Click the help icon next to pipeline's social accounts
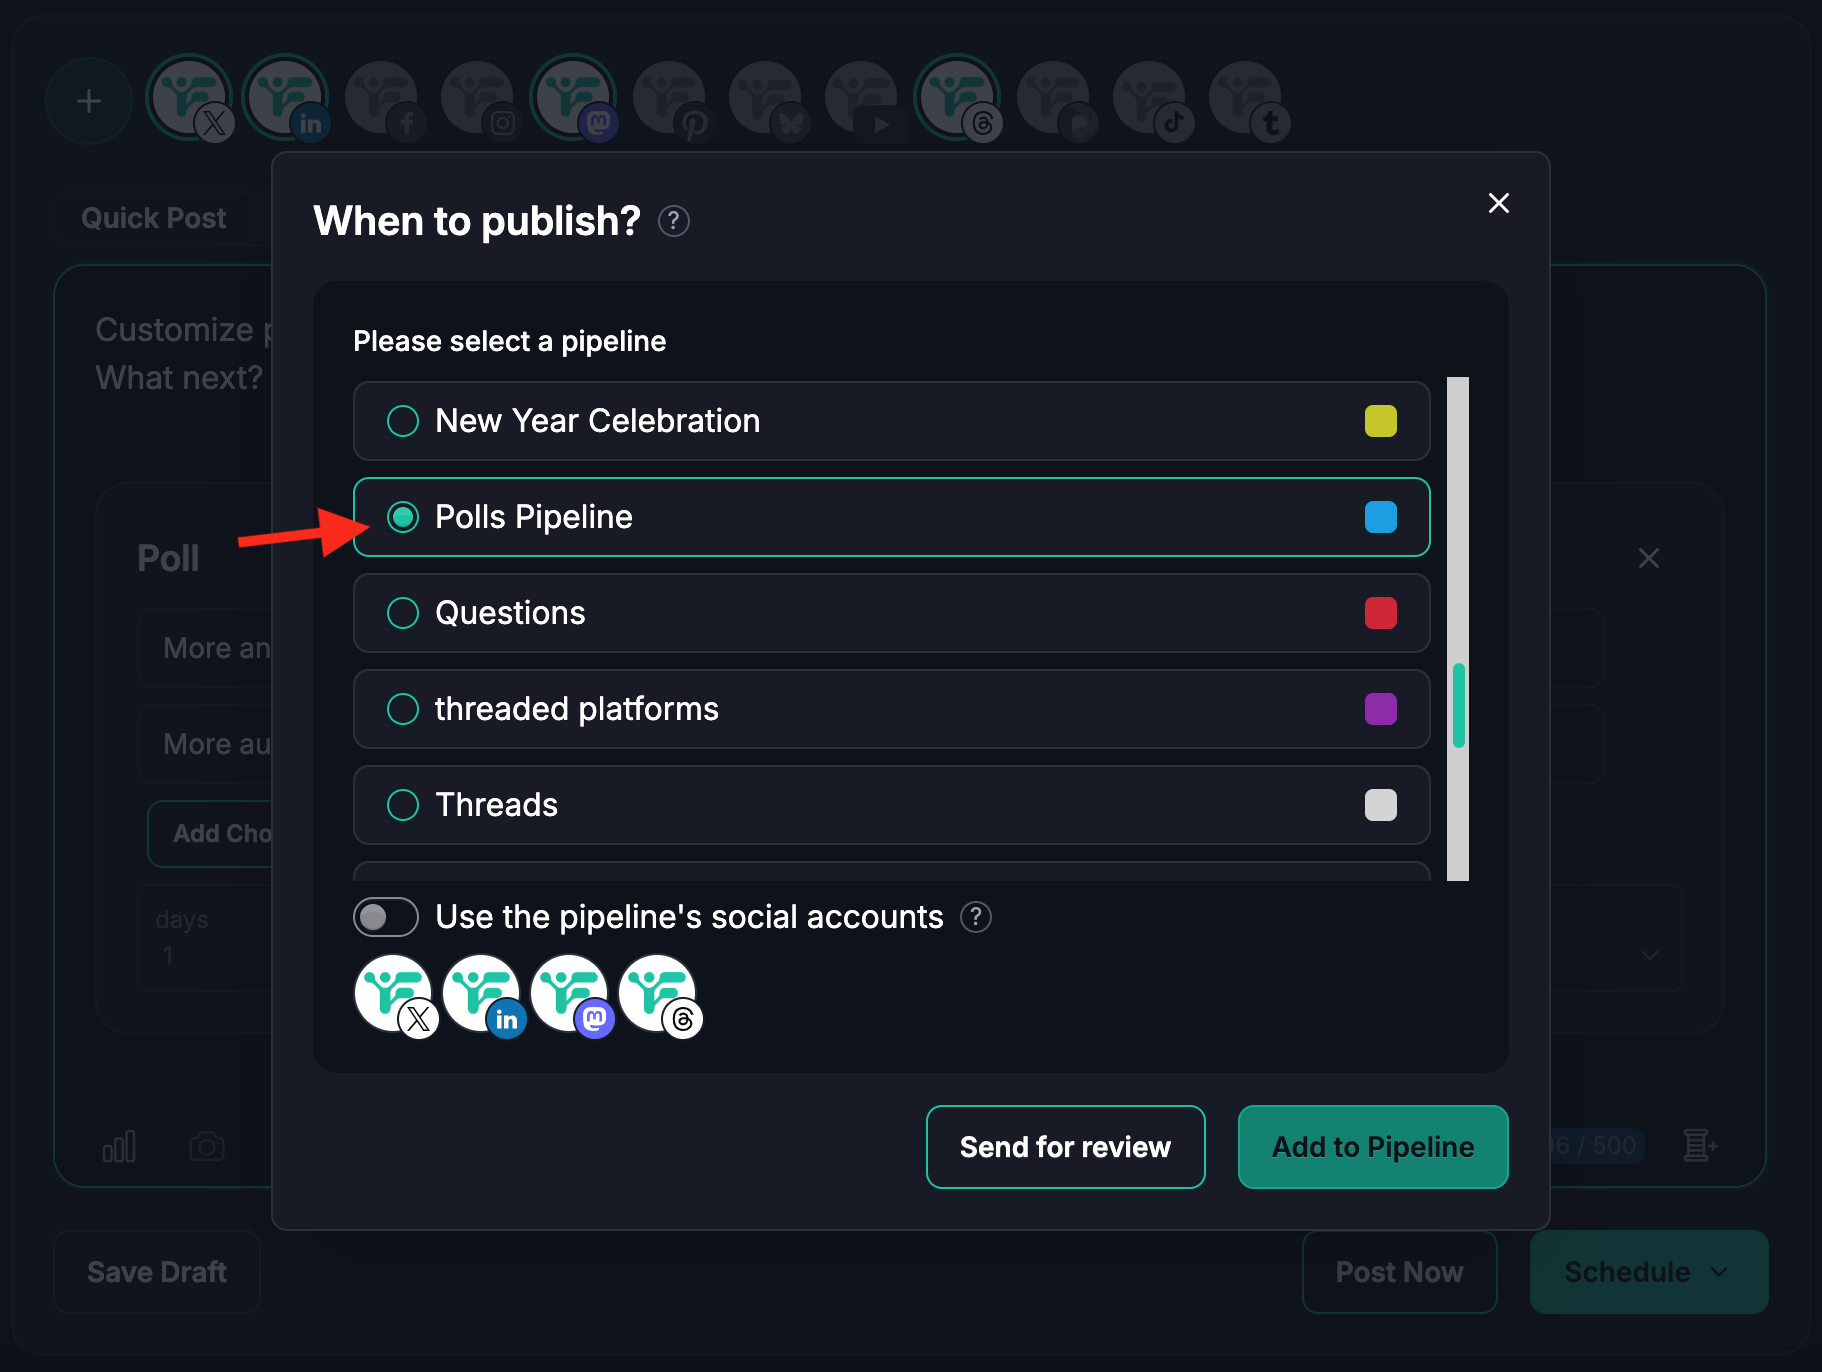This screenshot has height=1372, width=1822. coord(976,917)
